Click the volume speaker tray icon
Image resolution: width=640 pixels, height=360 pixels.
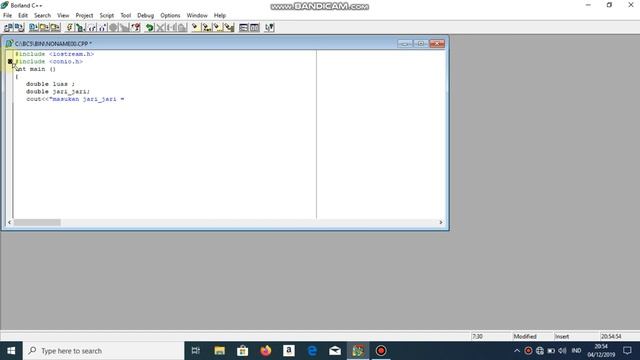point(562,351)
